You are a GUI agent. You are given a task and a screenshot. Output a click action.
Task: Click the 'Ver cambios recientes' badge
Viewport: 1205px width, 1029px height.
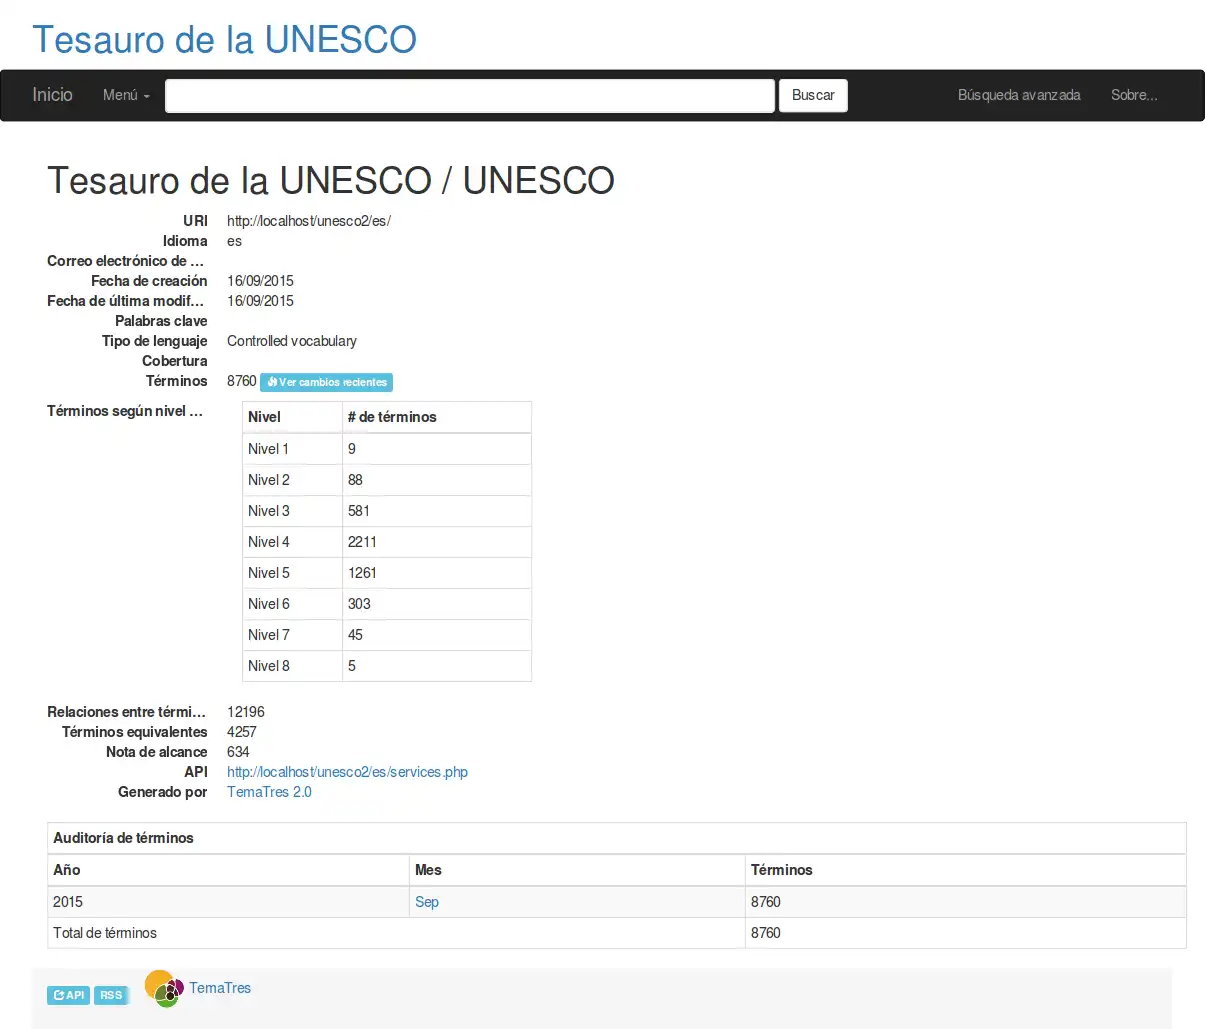click(x=326, y=382)
